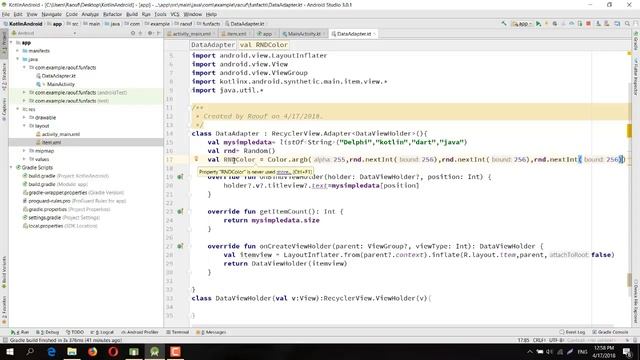The height and width of the screenshot is (360, 640).
Task: Click the src breadcrumb in navigation bar
Action: pyautogui.click(x=73, y=24)
